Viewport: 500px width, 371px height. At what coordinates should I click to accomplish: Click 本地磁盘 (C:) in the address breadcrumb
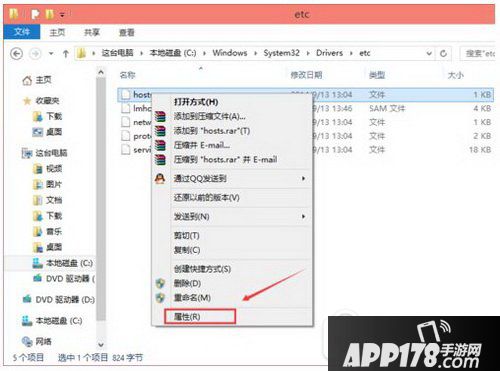173,53
